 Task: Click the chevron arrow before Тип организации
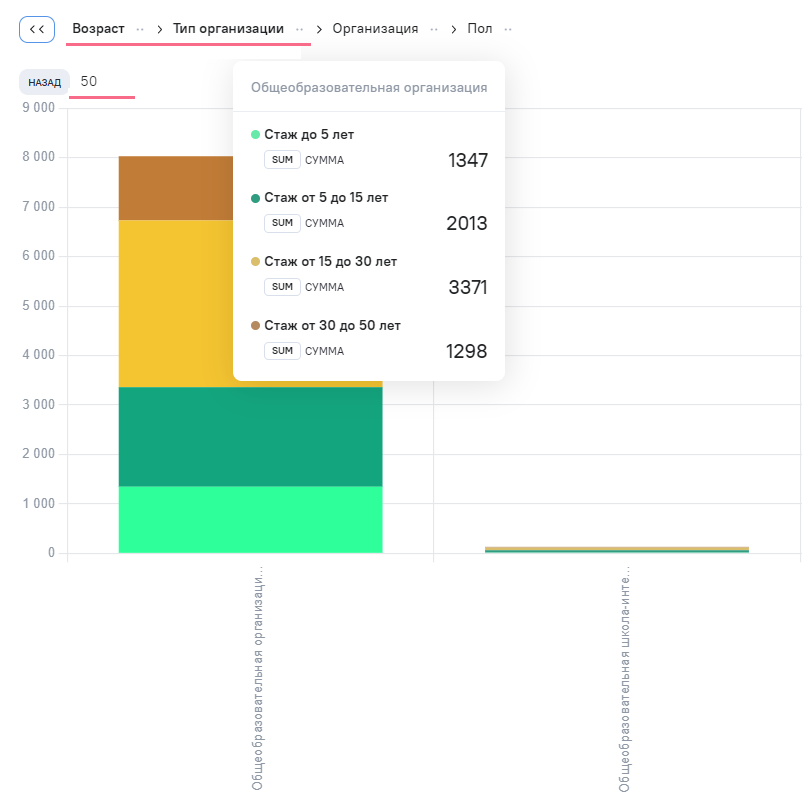pyautogui.click(x=160, y=29)
